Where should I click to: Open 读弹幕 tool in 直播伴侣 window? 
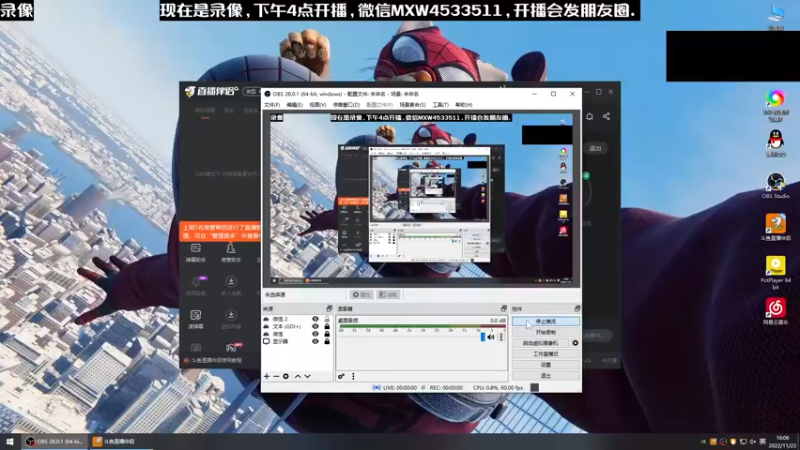pos(196,319)
